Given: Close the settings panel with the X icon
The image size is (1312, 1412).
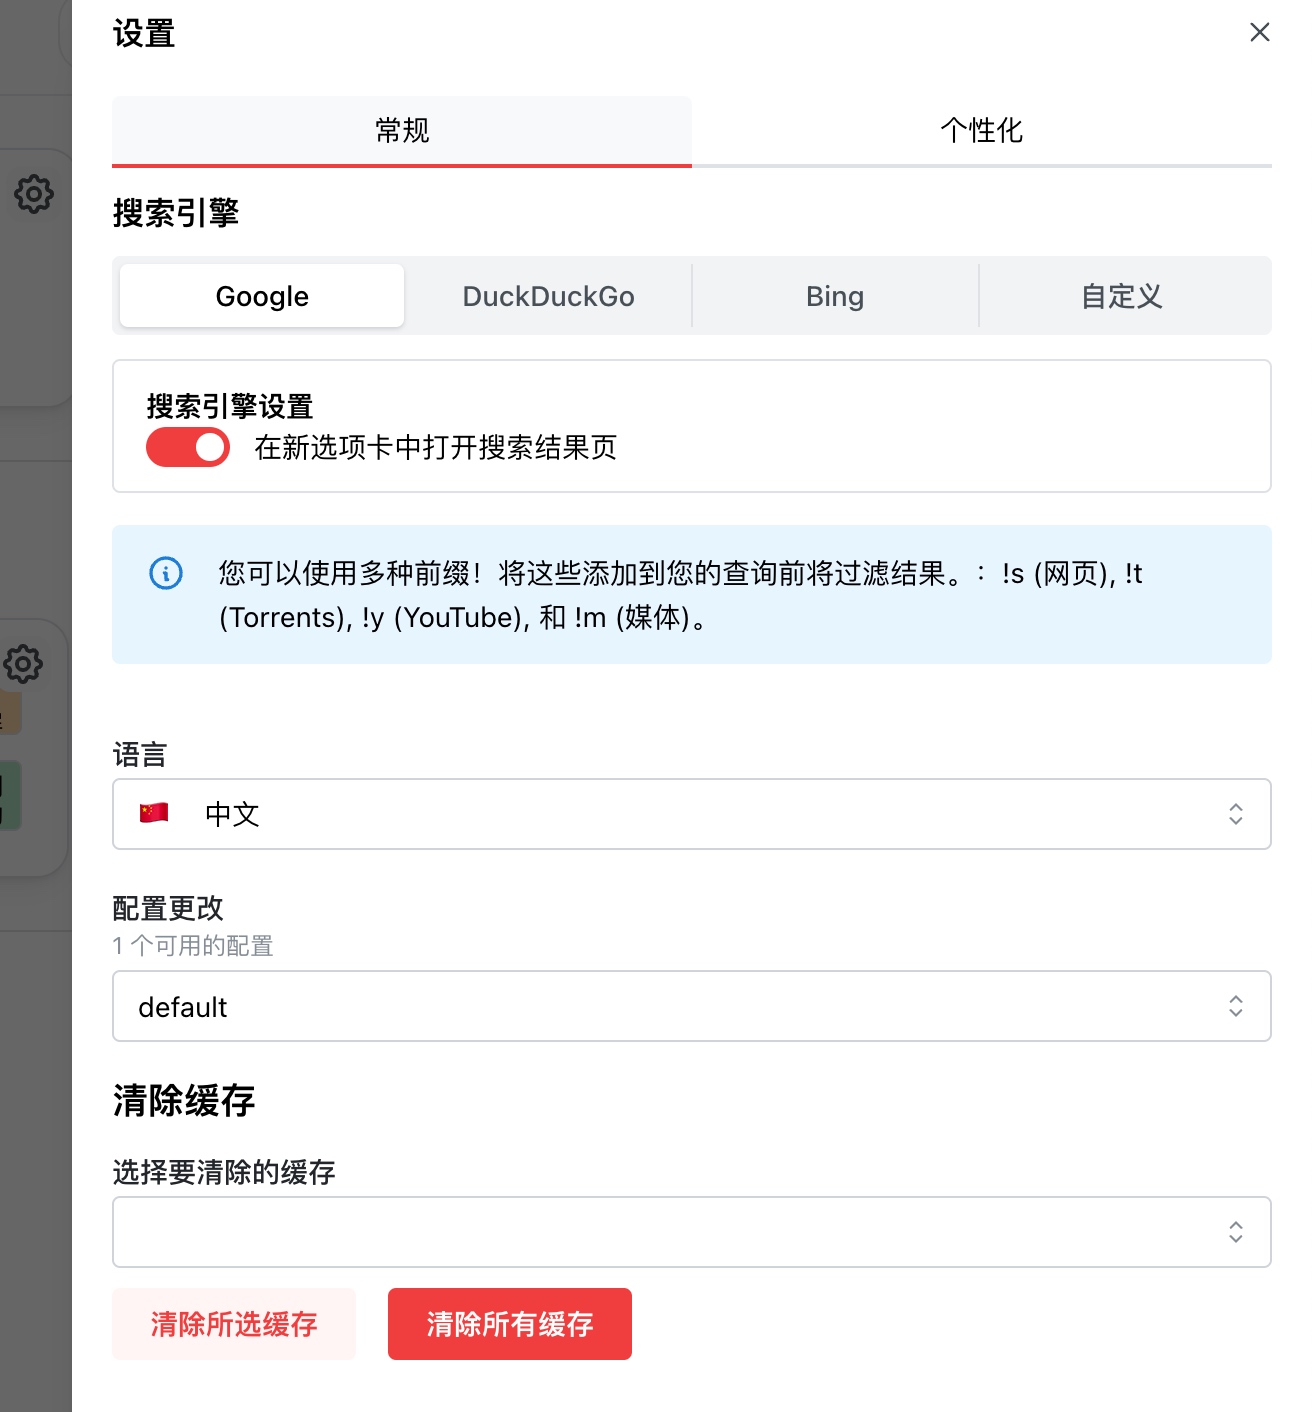Looking at the screenshot, I should click(1260, 32).
